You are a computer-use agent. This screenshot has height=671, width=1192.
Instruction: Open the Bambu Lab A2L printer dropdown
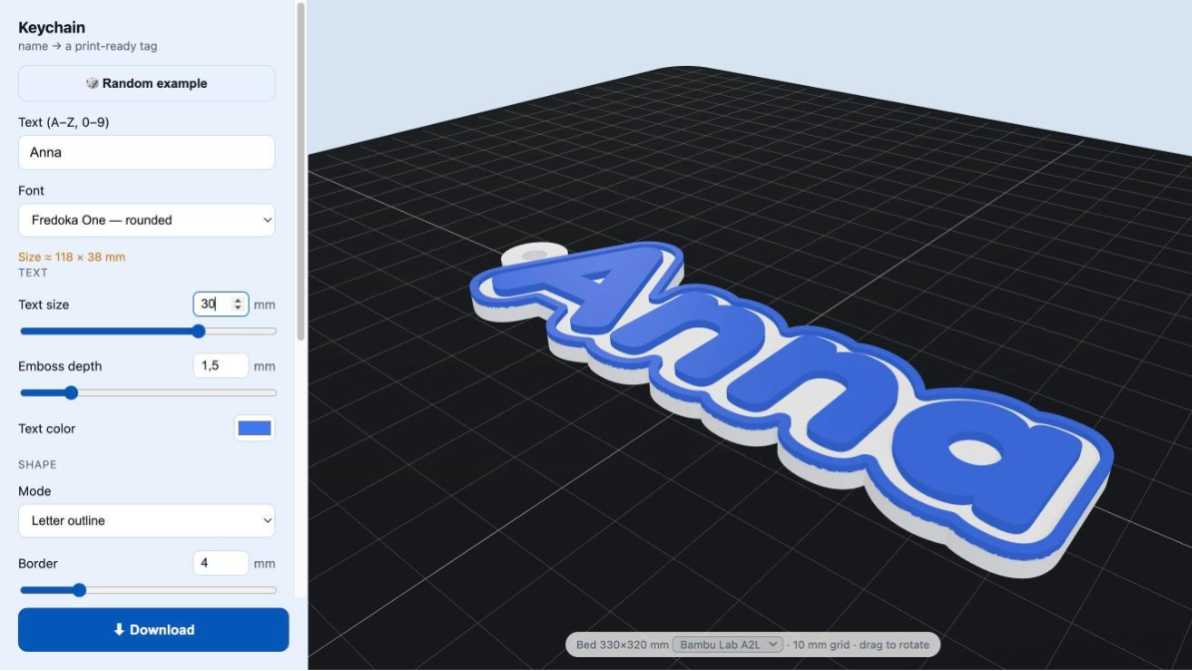point(728,644)
